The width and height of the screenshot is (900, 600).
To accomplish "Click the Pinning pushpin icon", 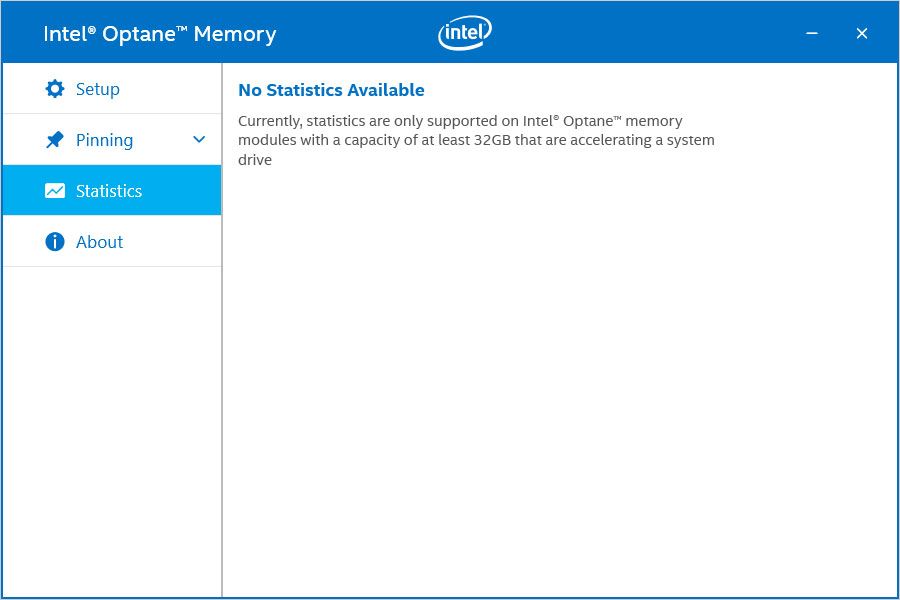I will click(55, 140).
